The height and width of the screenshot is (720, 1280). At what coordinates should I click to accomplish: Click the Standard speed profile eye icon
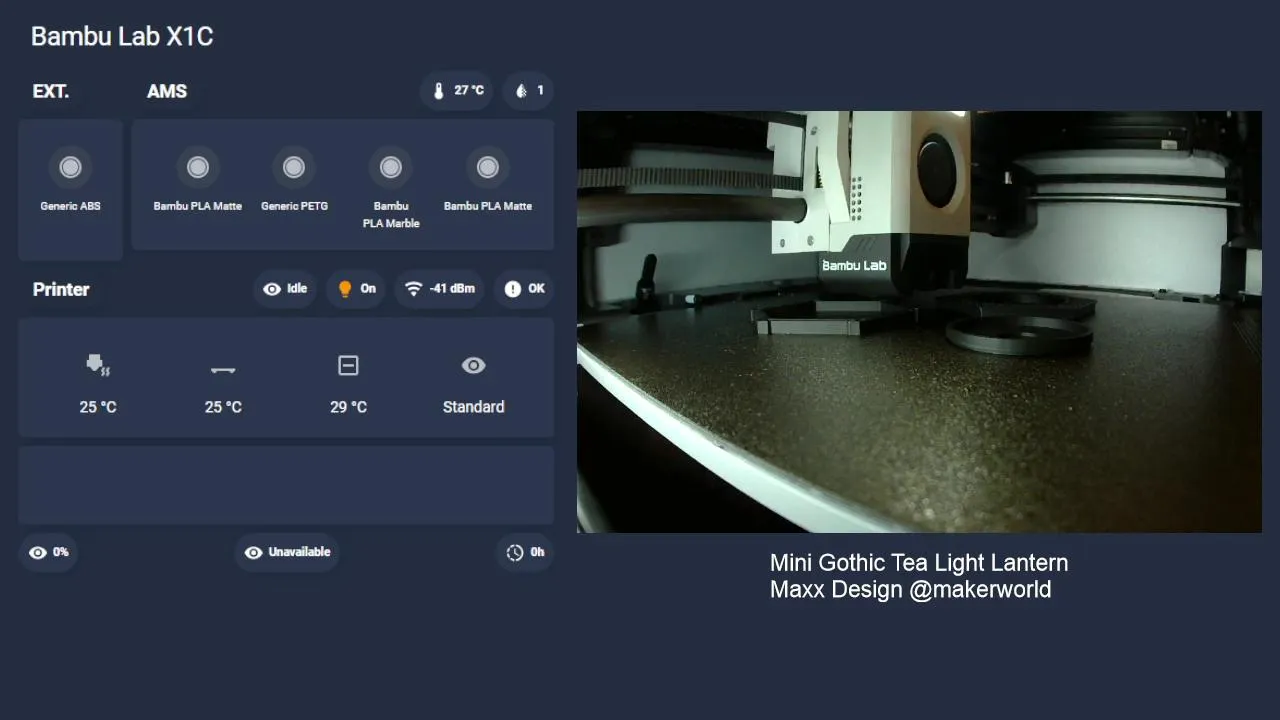click(x=473, y=366)
